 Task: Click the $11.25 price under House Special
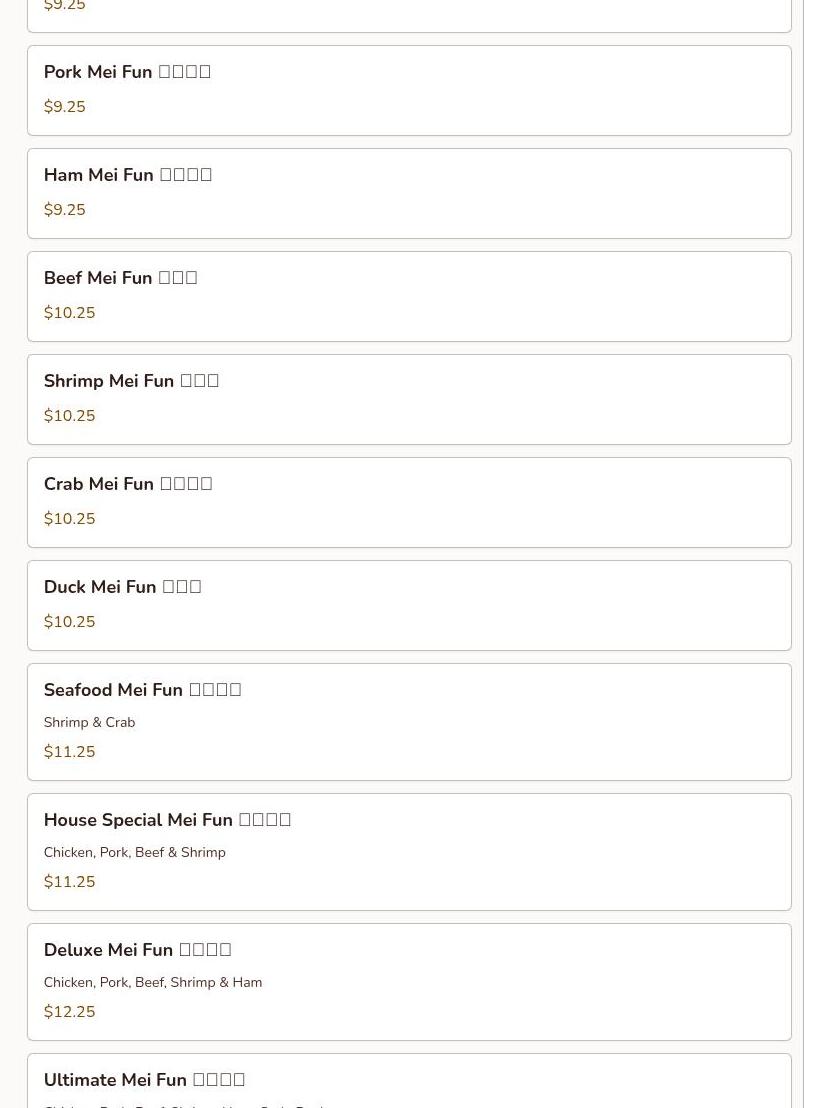[x=69, y=882]
